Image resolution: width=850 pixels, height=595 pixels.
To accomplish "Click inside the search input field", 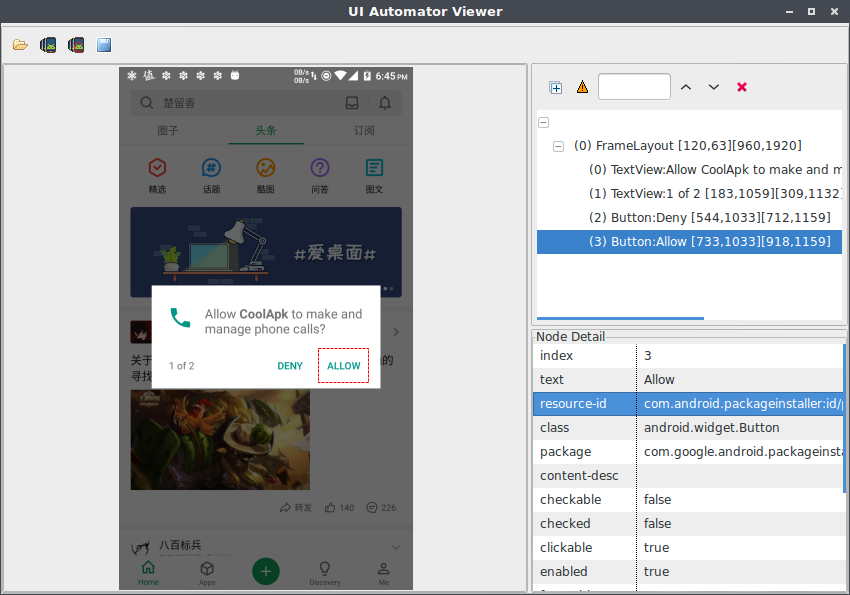I will tap(634, 87).
